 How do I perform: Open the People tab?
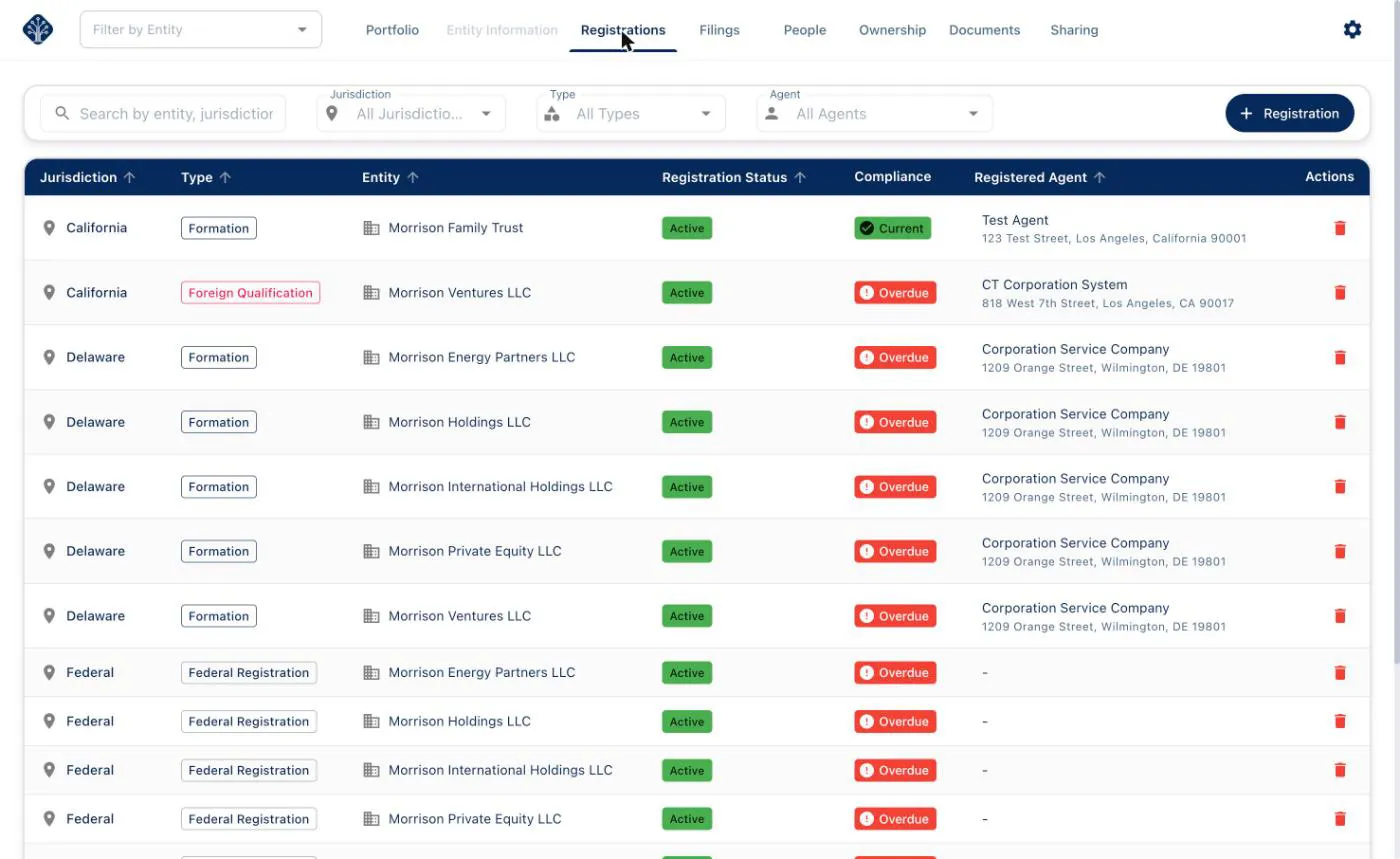coord(805,30)
